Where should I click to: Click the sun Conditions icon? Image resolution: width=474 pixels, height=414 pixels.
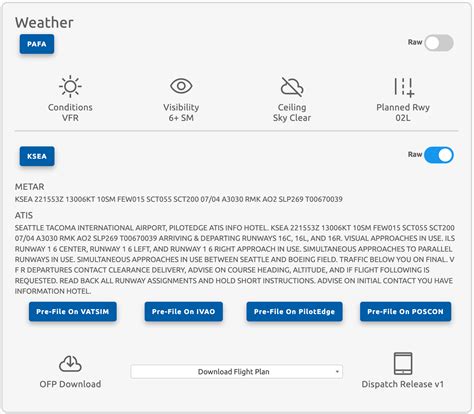[70, 87]
